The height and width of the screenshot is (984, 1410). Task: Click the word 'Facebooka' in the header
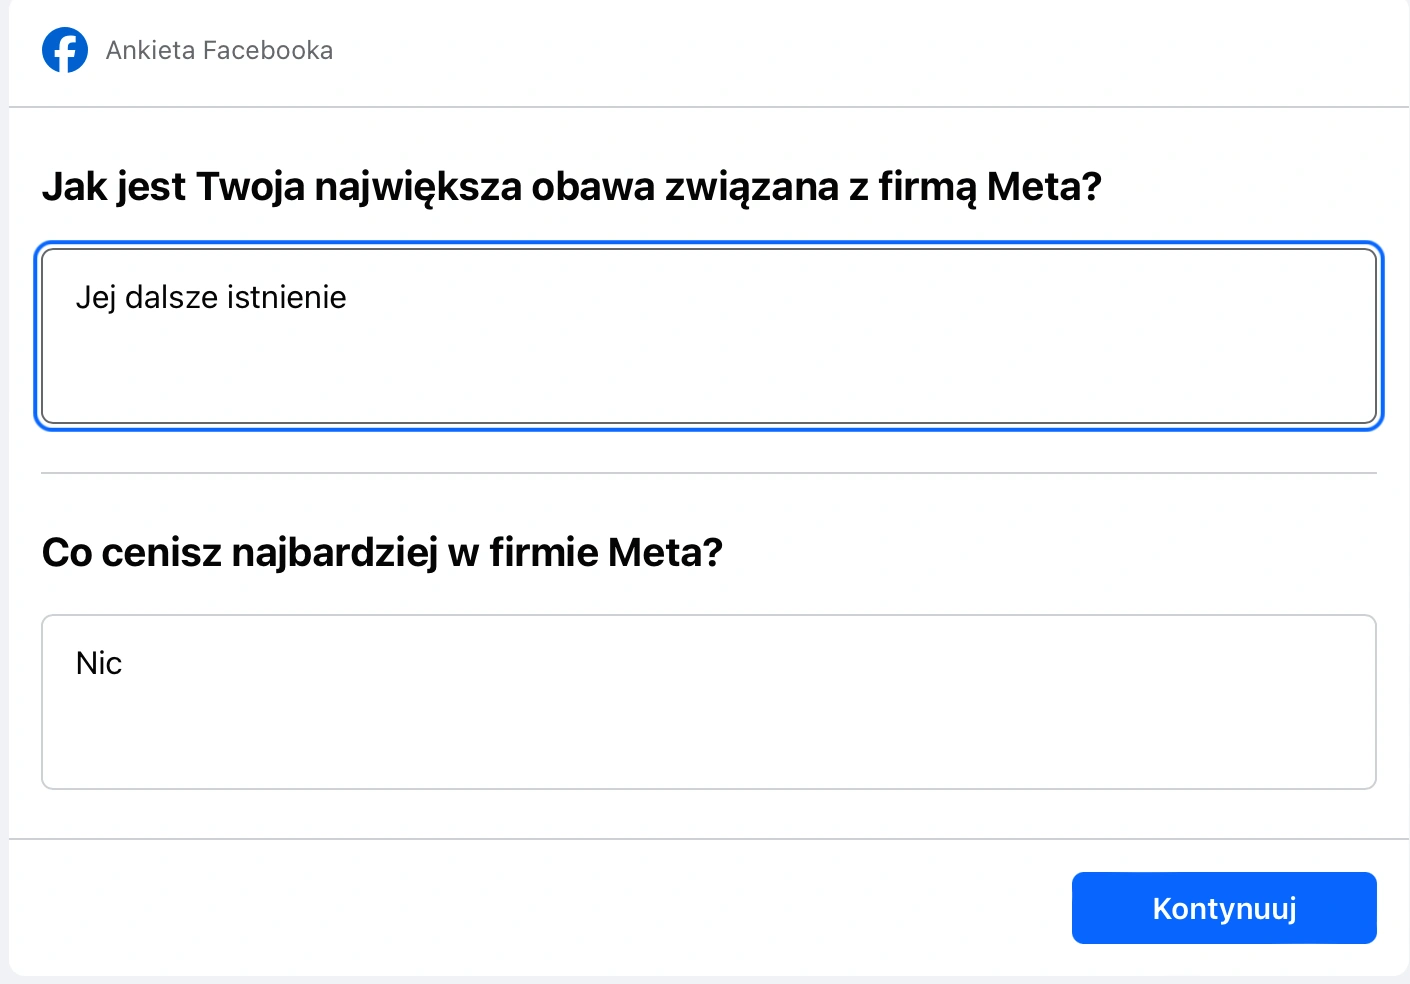pos(268,50)
